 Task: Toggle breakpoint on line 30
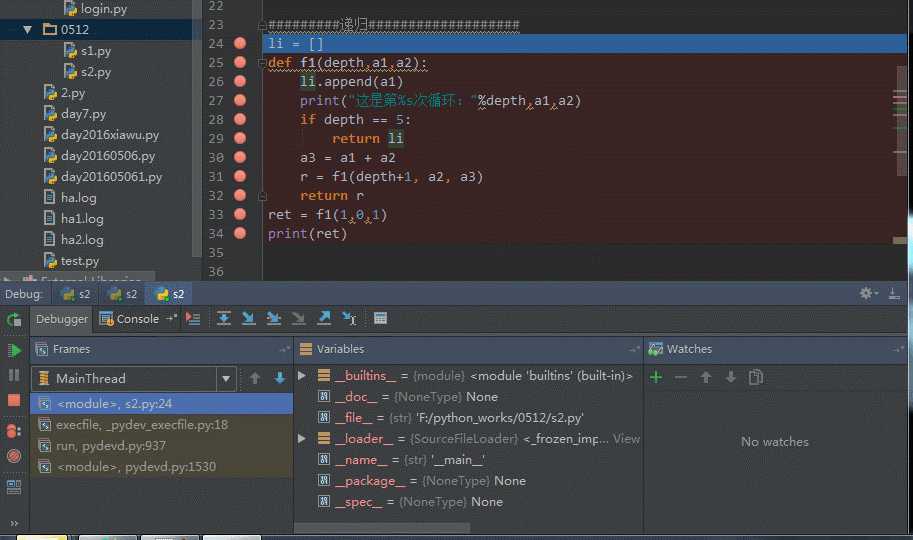240,157
